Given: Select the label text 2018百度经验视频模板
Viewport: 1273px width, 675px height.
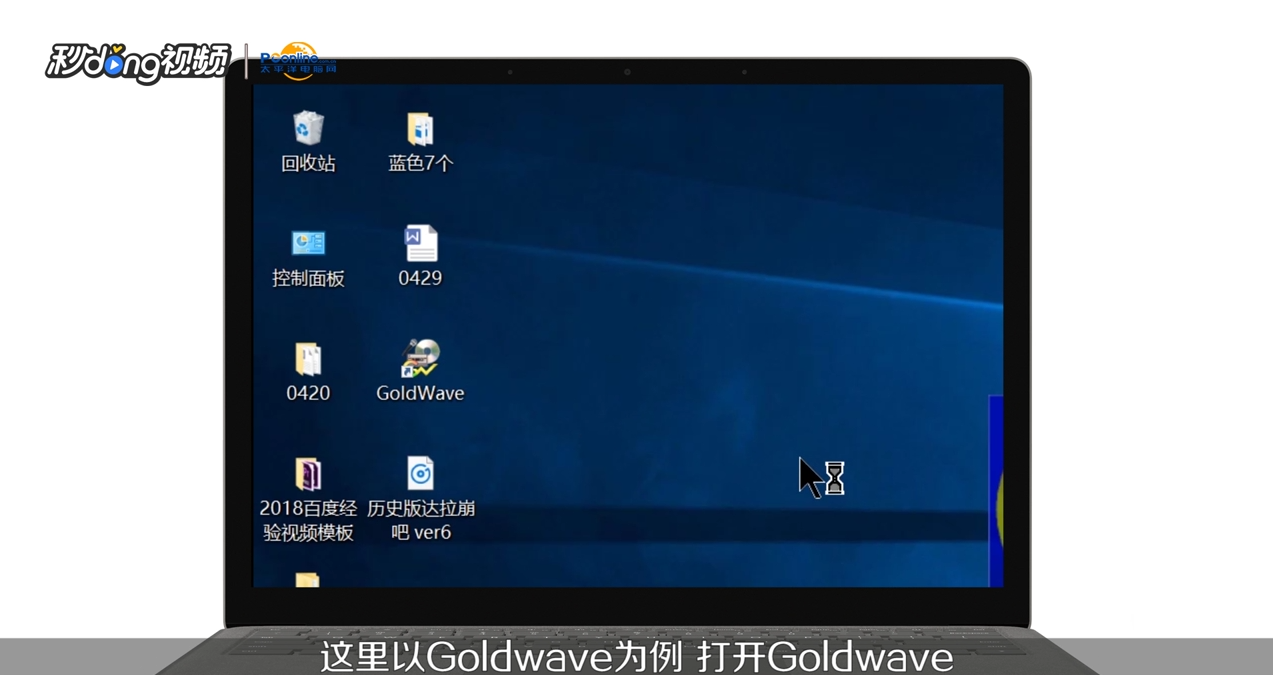Looking at the screenshot, I should click(308, 520).
